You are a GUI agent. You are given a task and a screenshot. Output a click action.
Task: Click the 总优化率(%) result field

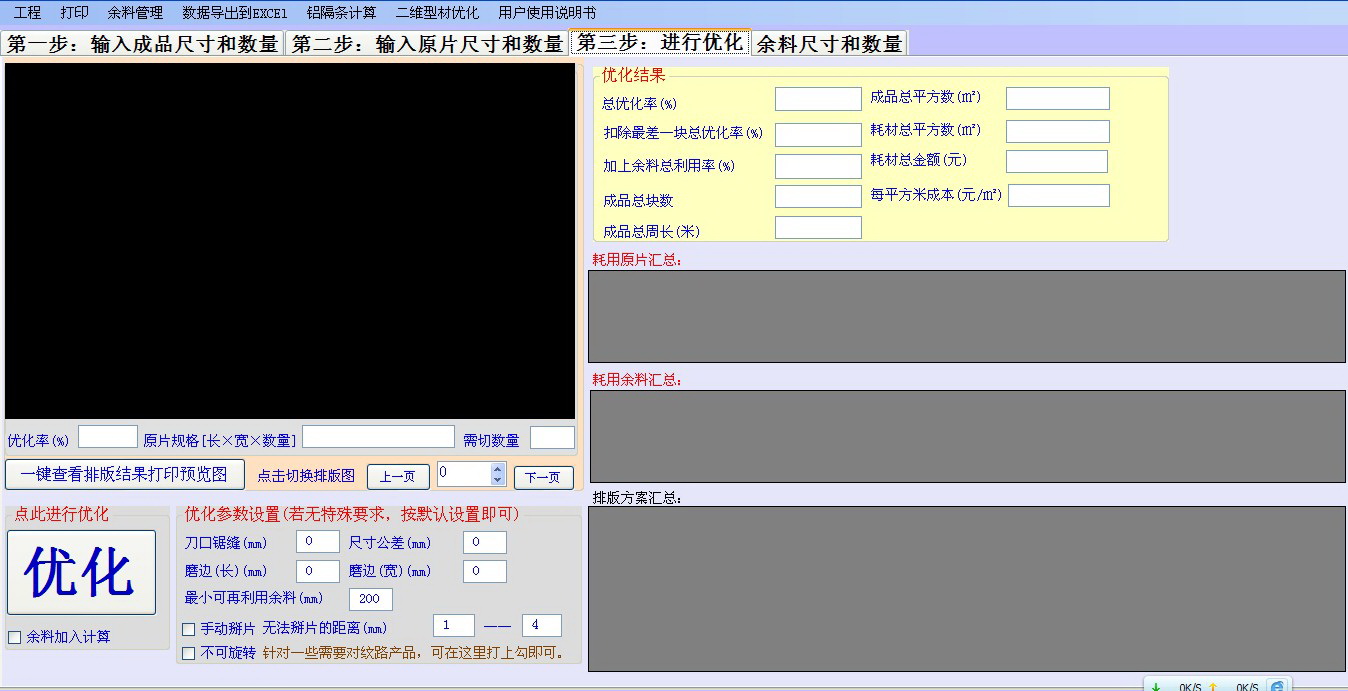[818, 99]
